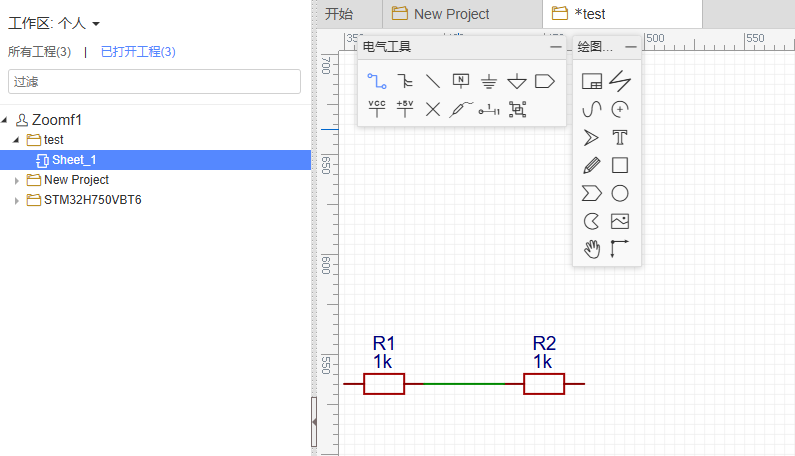Select the Net Label tool

(461, 81)
